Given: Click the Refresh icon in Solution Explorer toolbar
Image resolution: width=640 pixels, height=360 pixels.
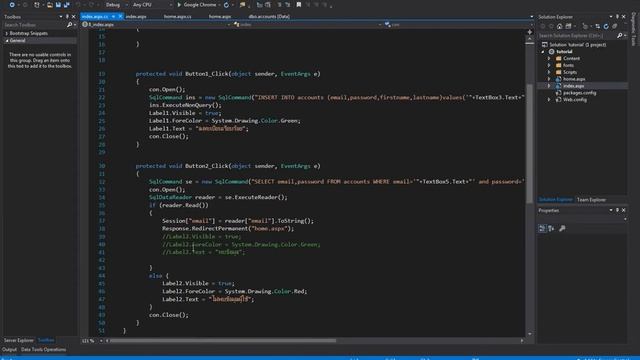Looking at the screenshot, I should [x=606, y=26].
